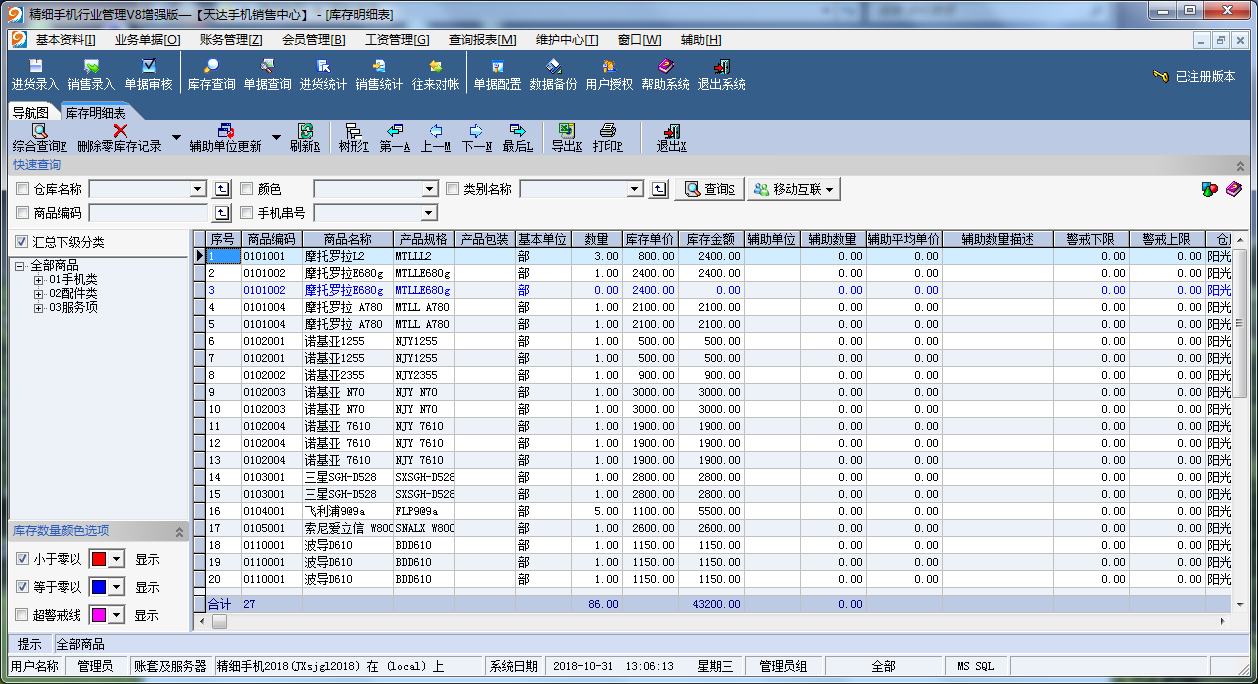Click 删除零库存记录 delete zero-stock records

(x=120, y=138)
